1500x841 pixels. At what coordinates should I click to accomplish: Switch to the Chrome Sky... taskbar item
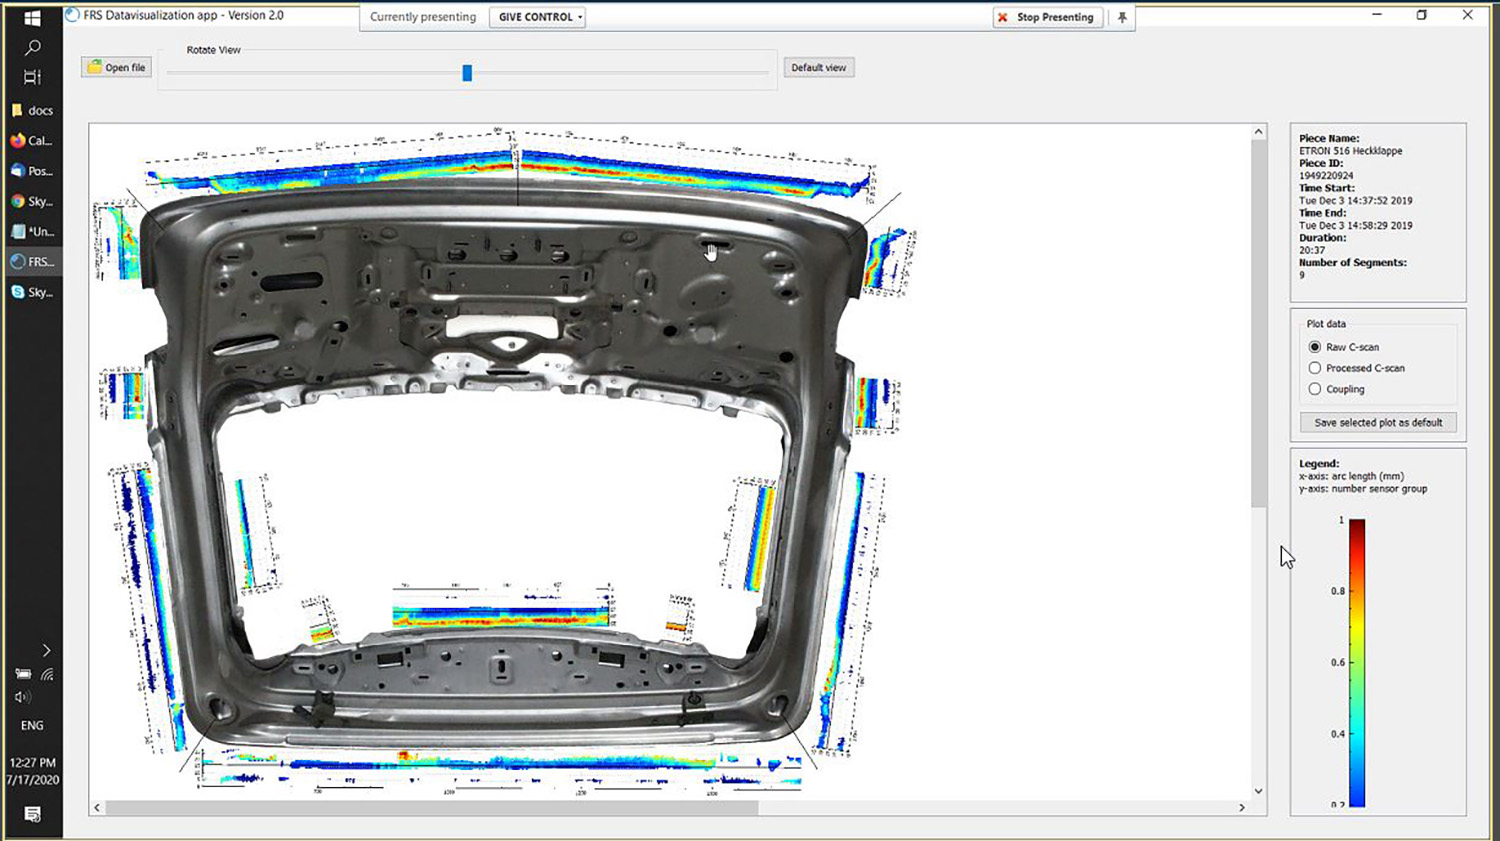coord(32,201)
